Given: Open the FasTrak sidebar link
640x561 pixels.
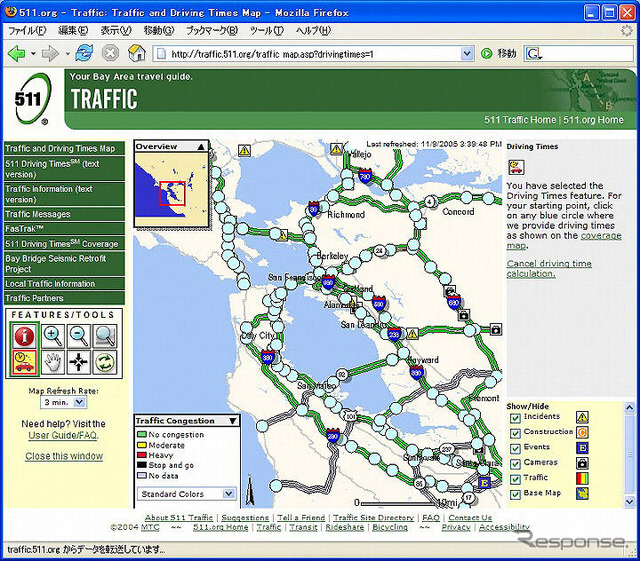Looking at the screenshot, I should [64, 229].
